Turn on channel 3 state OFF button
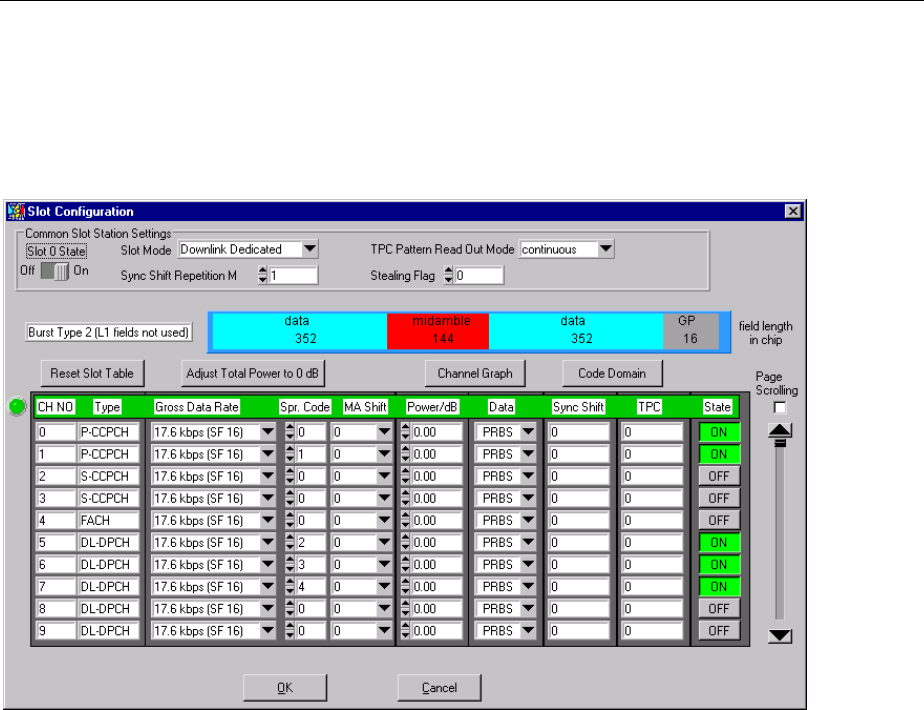The width and height of the screenshot is (924, 710). point(719,498)
